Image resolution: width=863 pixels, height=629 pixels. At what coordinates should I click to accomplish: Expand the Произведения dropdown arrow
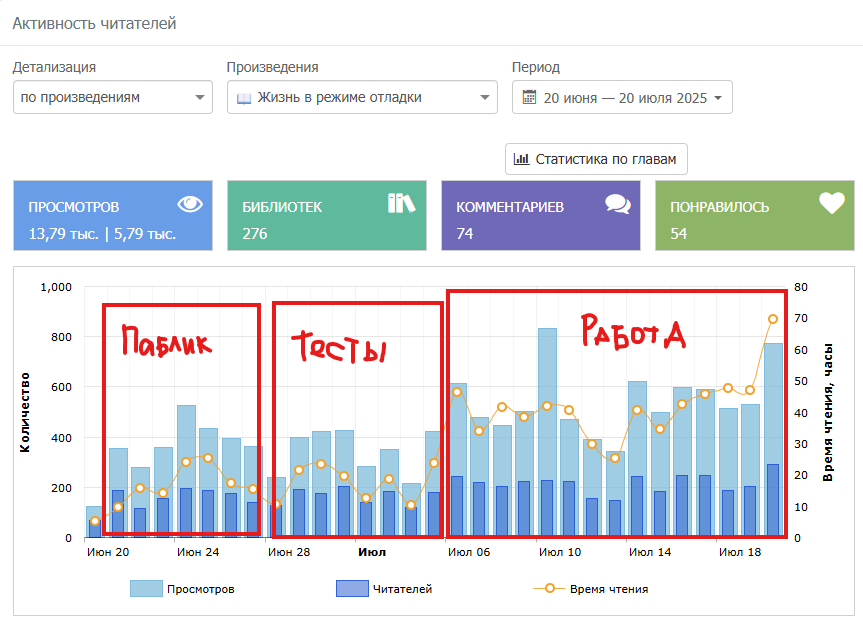[485, 98]
